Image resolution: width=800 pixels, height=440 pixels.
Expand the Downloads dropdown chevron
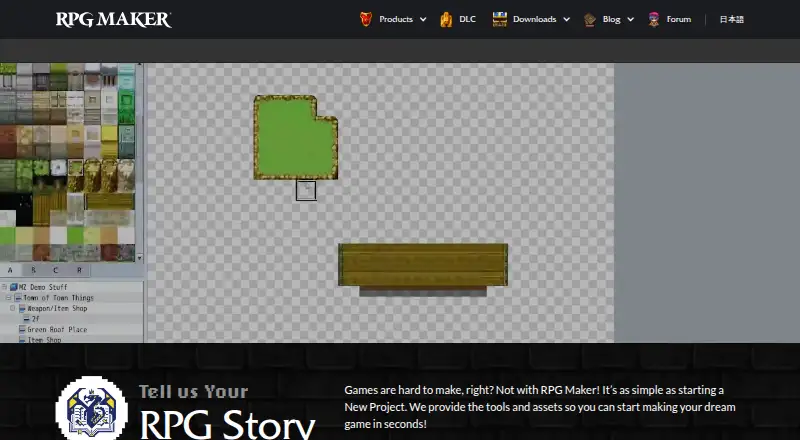566,19
